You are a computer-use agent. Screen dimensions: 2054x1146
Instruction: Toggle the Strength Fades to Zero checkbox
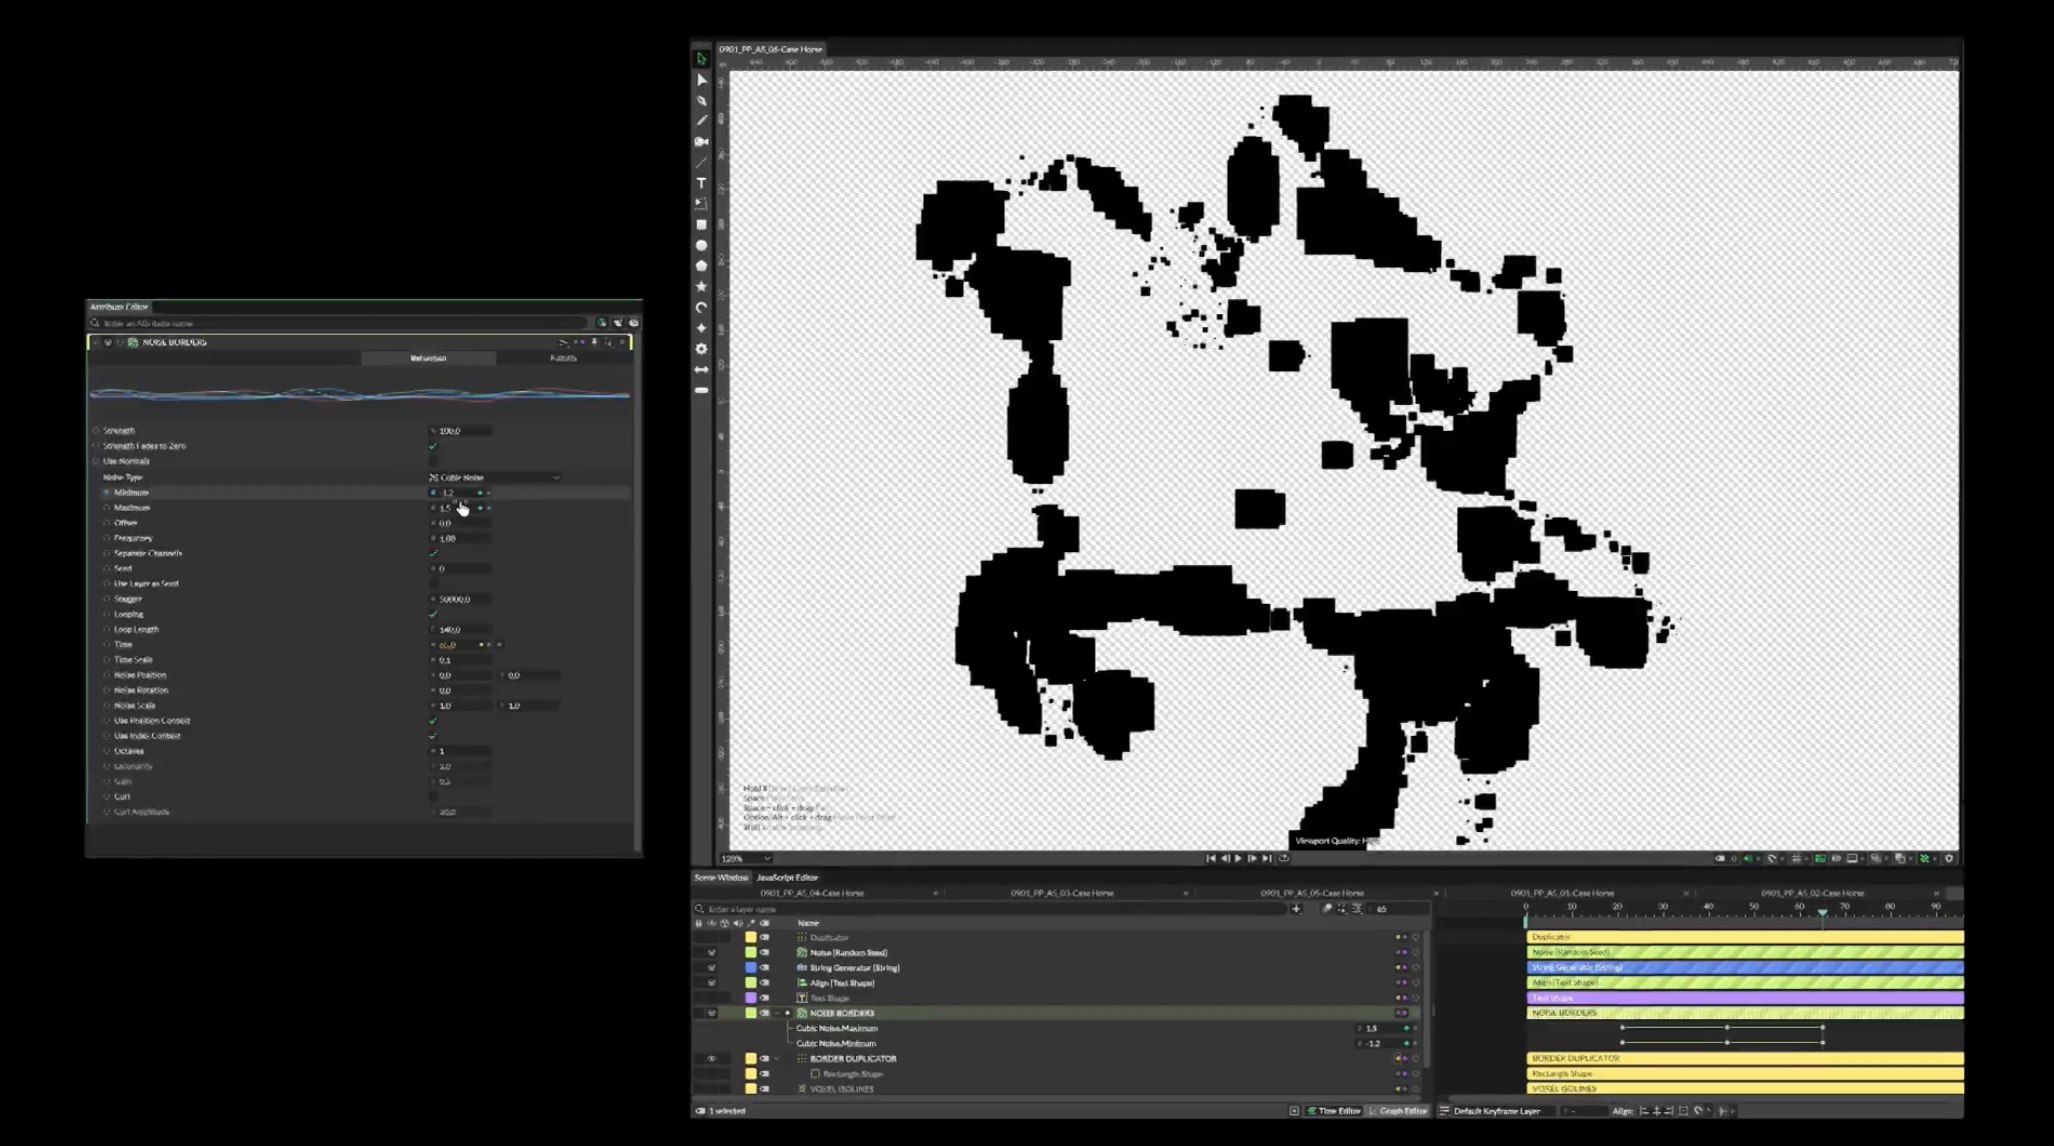(x=433, y=446)
